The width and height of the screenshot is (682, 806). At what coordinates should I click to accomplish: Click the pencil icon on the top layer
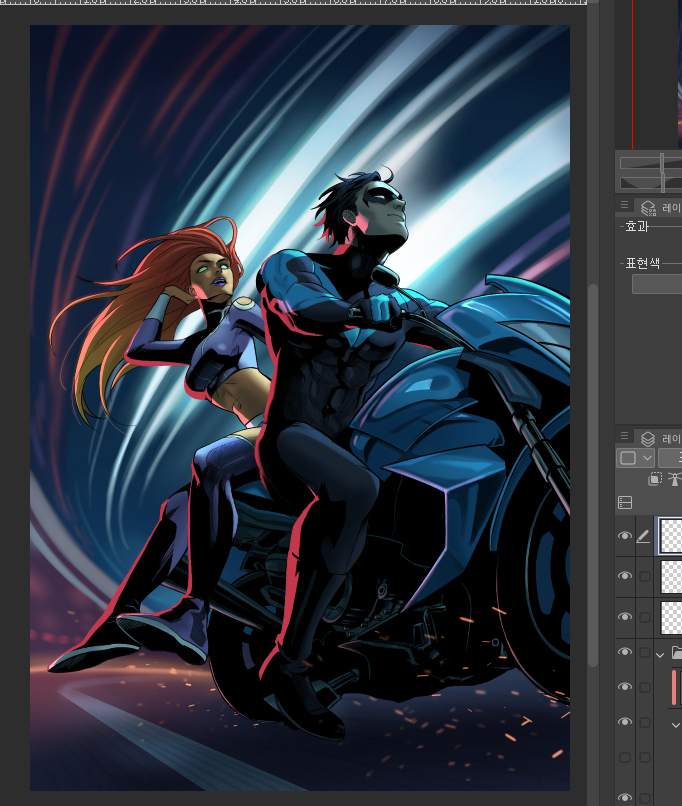pos(644,537)
